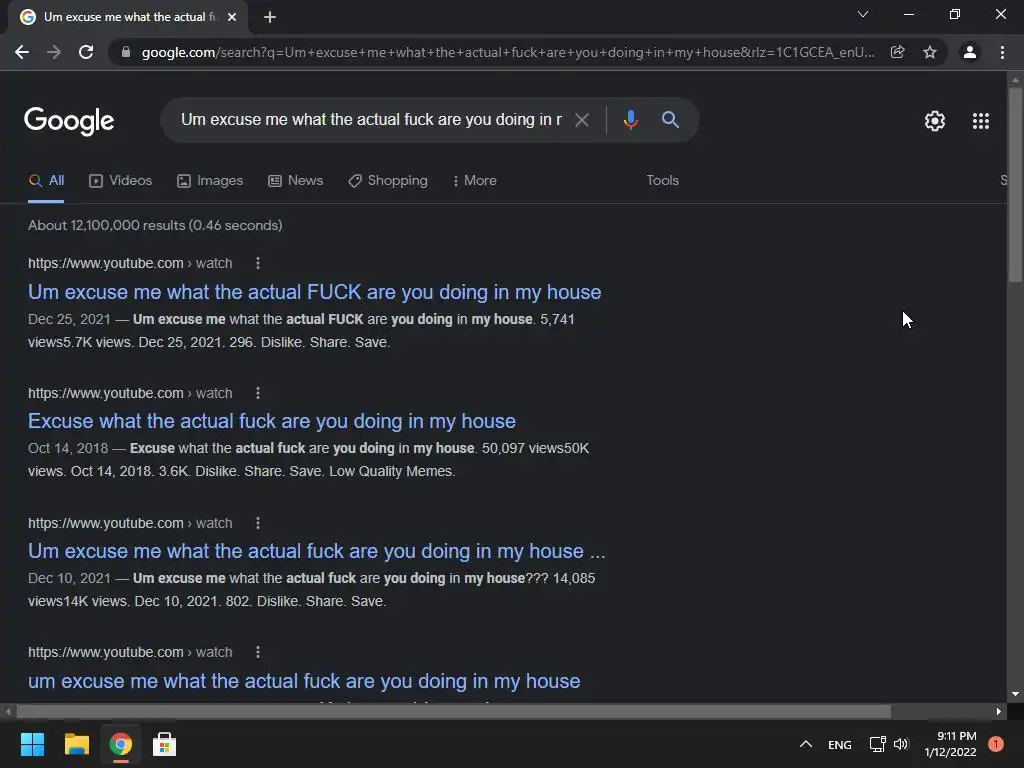Open options for the fourth YouTube result

(258, 652)
